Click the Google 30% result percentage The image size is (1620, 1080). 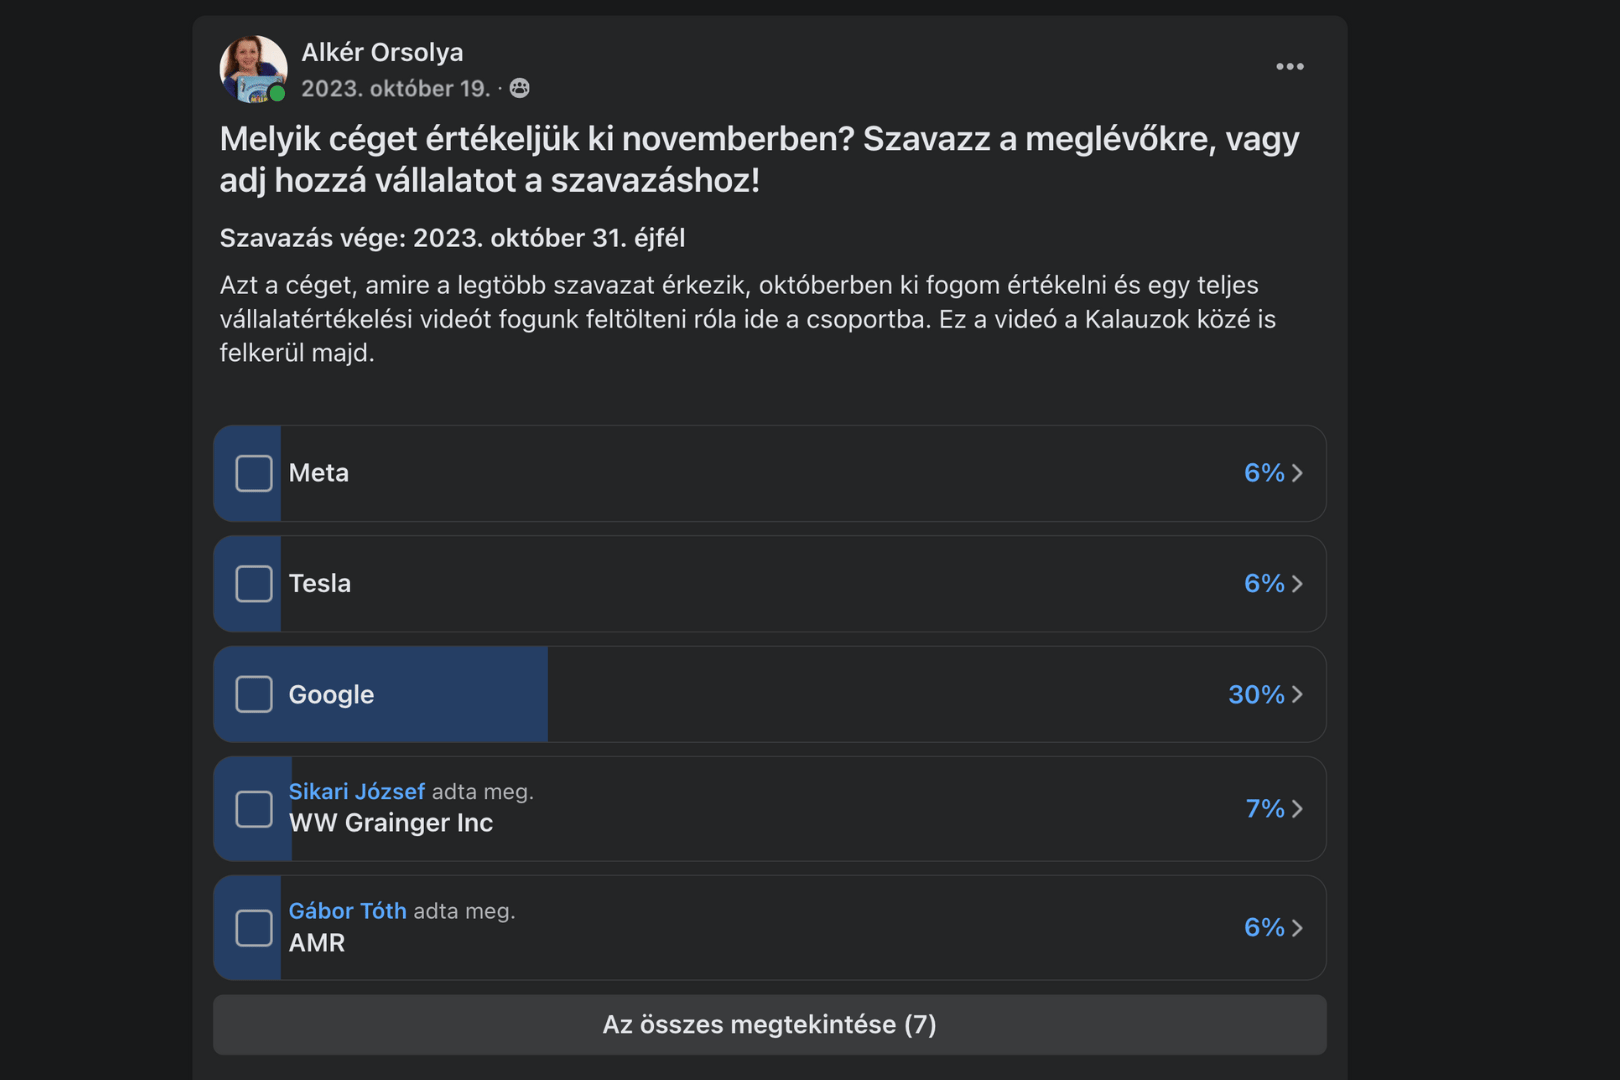click(1255, 694)
